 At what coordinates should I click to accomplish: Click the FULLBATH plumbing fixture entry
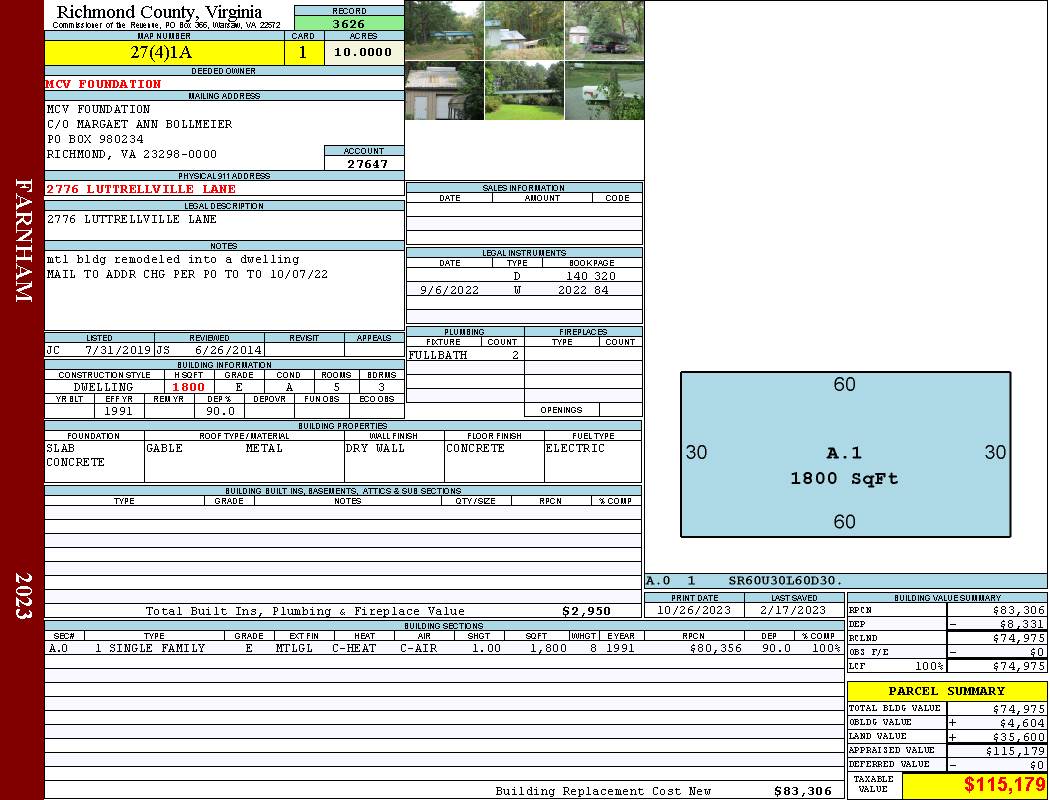click(438, 355)
